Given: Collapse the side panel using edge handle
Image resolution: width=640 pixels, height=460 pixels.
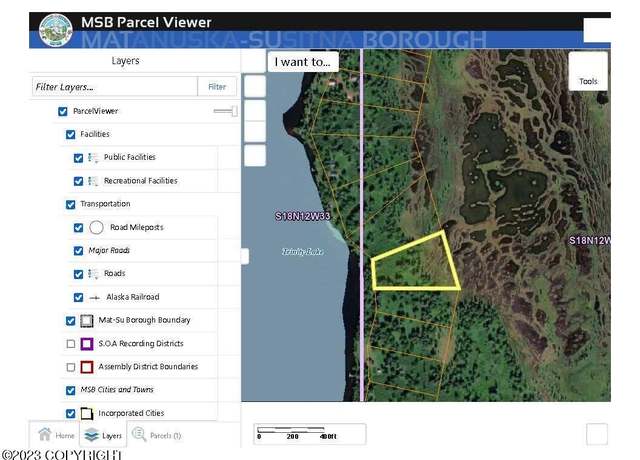Looking at the screenshot, I should point(245,256).
